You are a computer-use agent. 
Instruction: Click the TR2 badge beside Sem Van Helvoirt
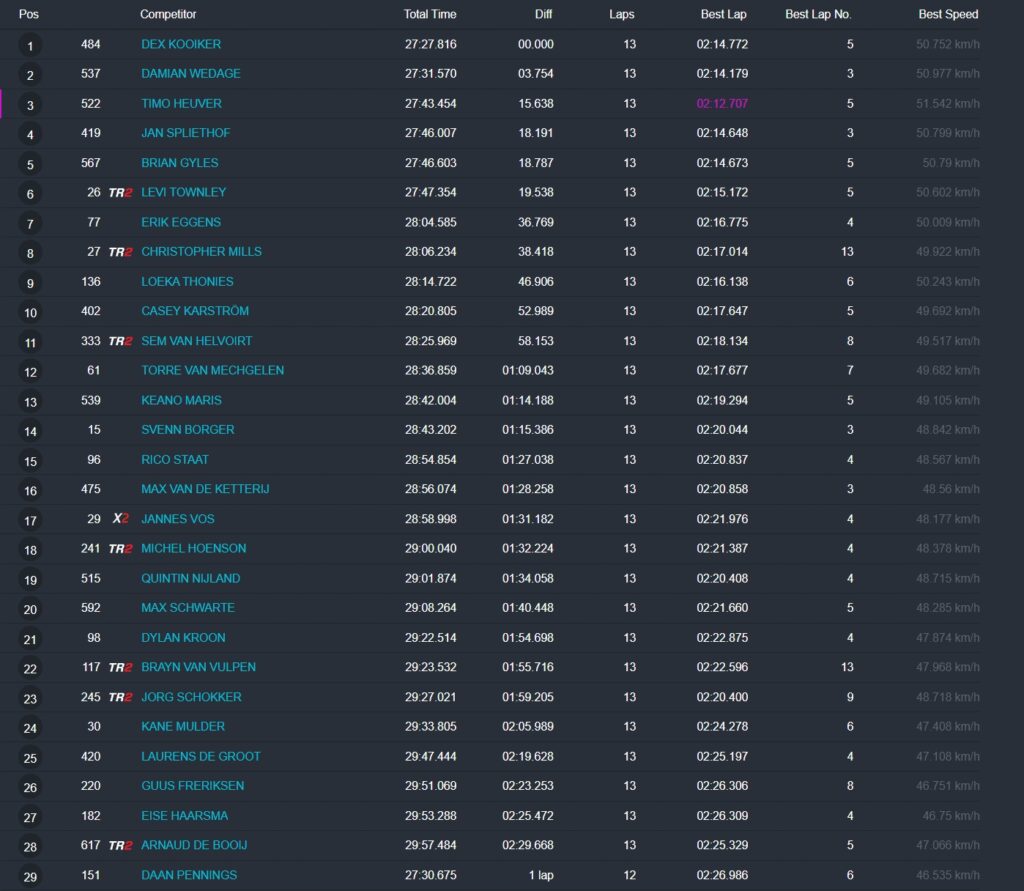120,341
